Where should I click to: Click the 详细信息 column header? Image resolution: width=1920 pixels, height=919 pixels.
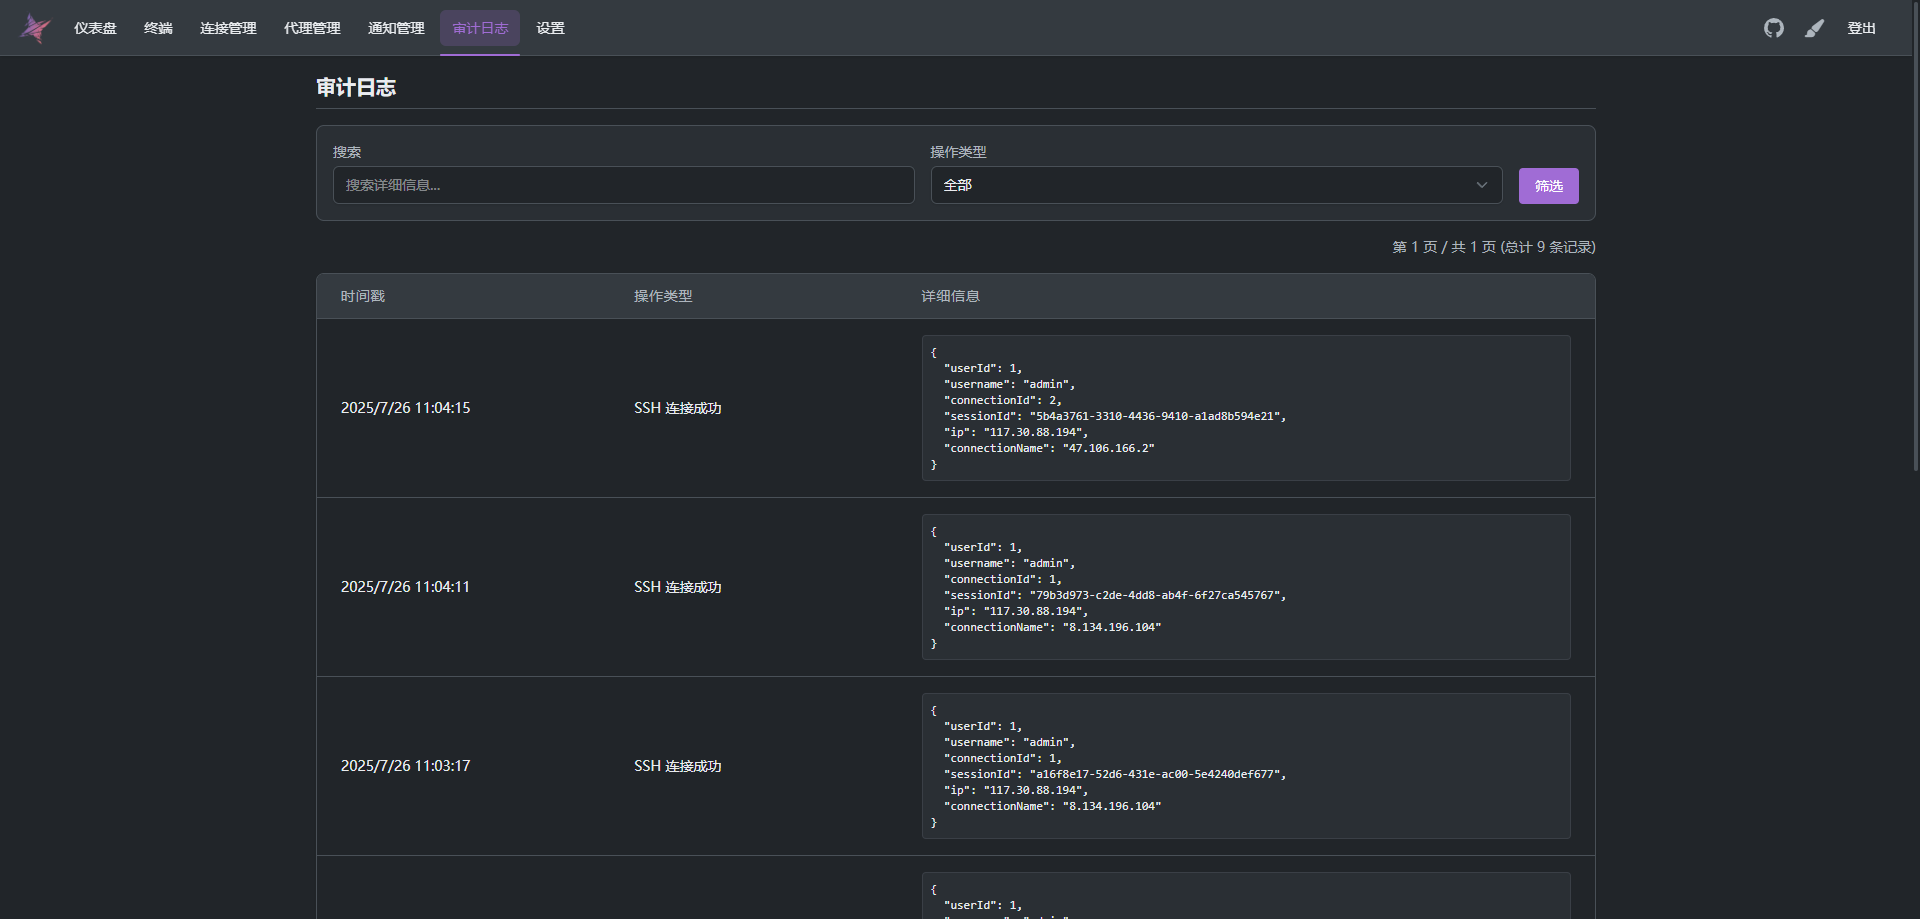click(x=950, y=296)
